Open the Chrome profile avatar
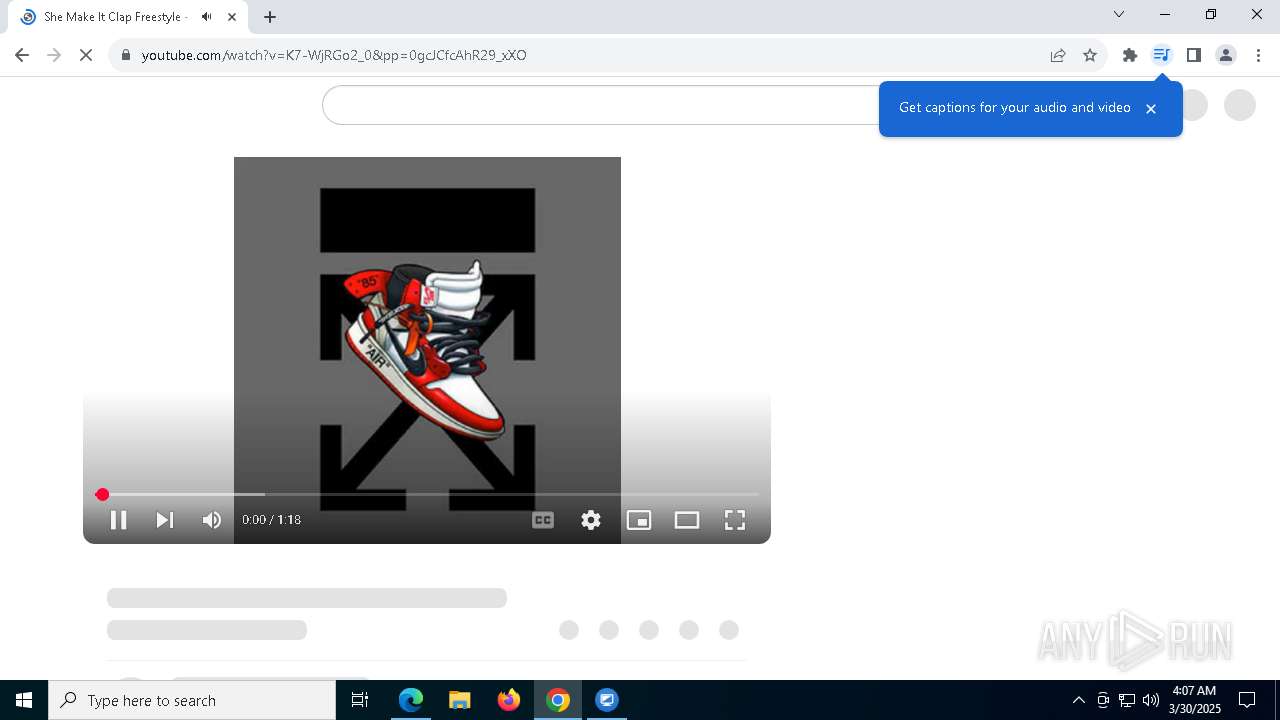This screenshot has width=1280, height=720. pyautogui.click(x=1226, y=55)
